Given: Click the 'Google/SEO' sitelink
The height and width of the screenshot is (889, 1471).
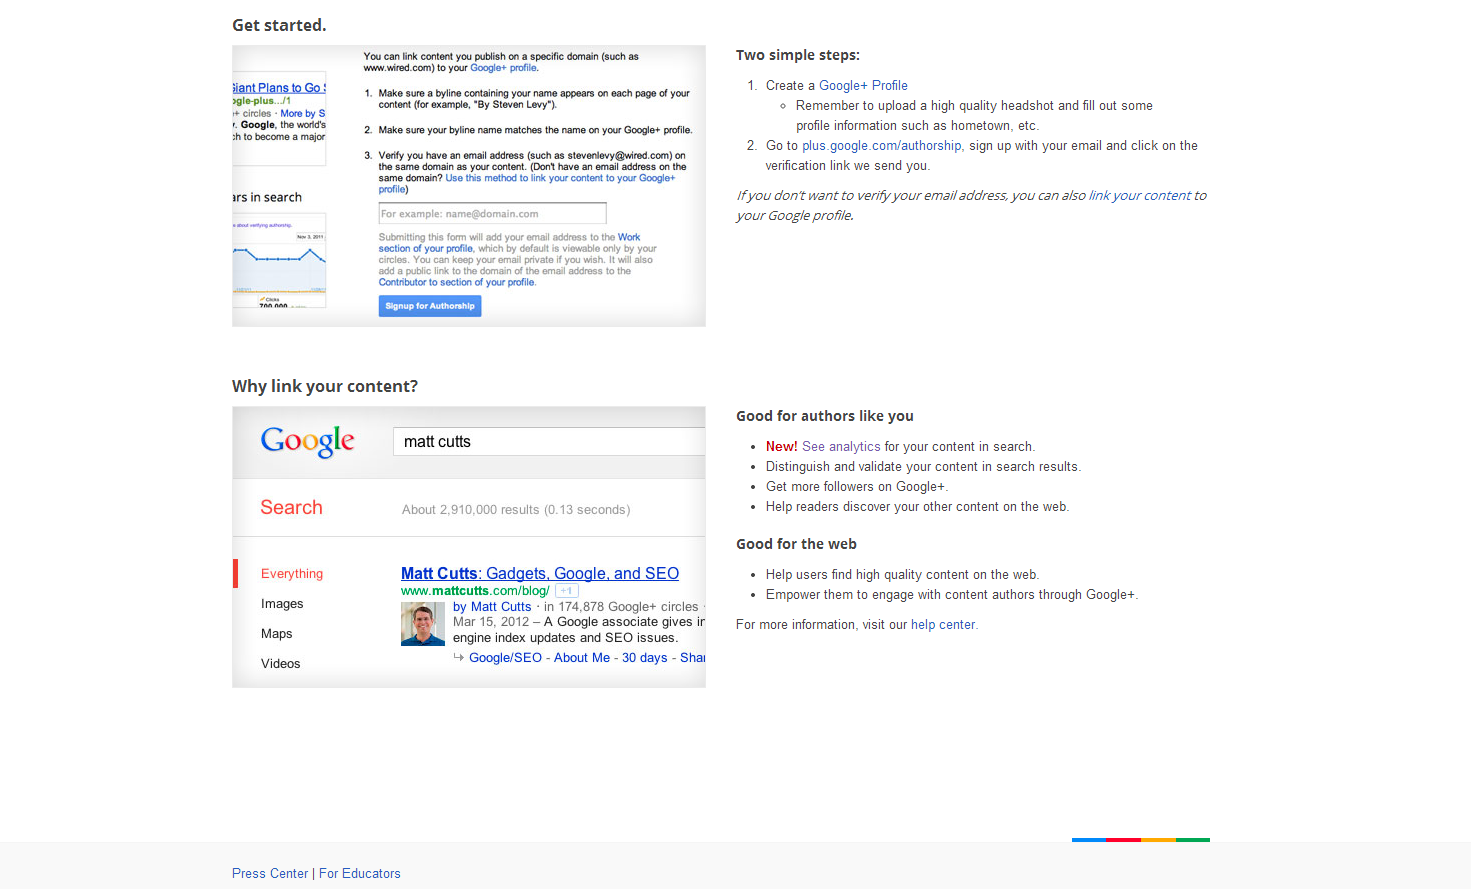Looking at the screenshot, I should click(505, 658).
